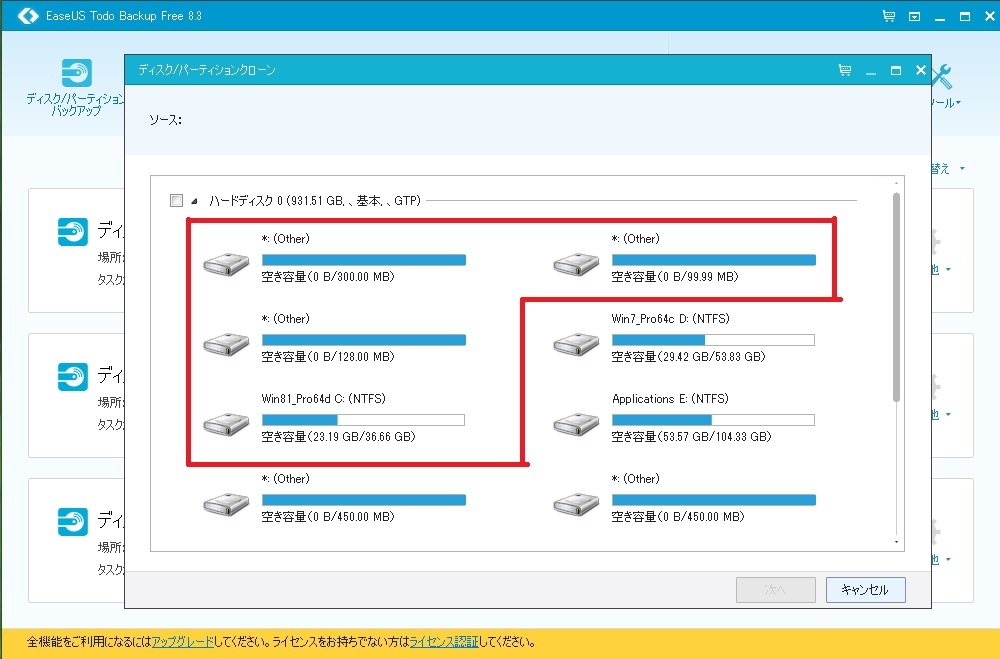This screenshot has width=1000, height=659.
Task: Click the second backup task icon in main window
Action: (x=73, y=376)
